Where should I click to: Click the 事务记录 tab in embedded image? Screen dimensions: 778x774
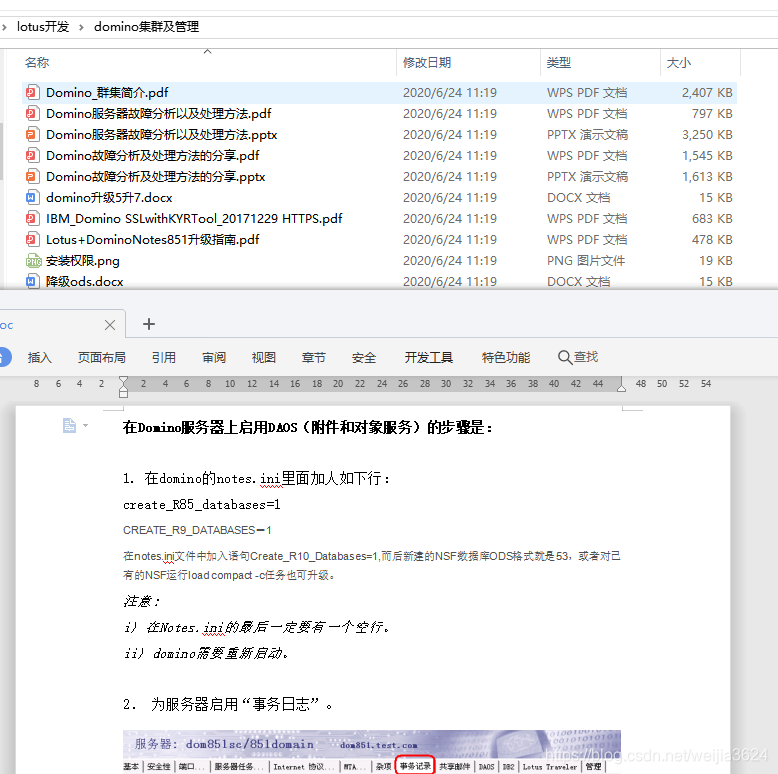click(415, 766)
